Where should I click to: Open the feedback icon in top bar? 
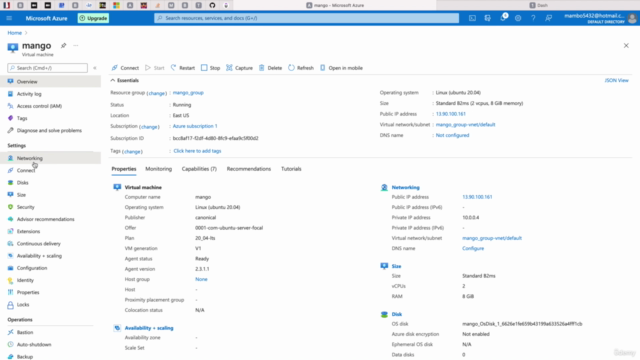[x=549, y=18]
